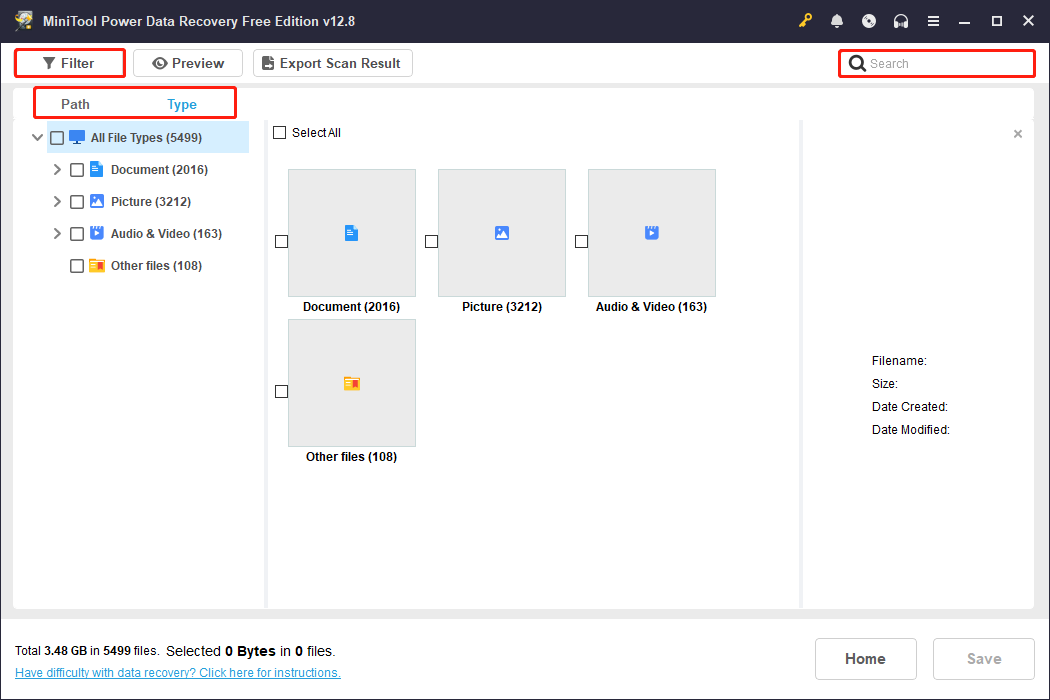The width and height of the screenshot is (1050, 700).
Task: Collapse the All File Types tree node
Action: (x=37, y=137)
